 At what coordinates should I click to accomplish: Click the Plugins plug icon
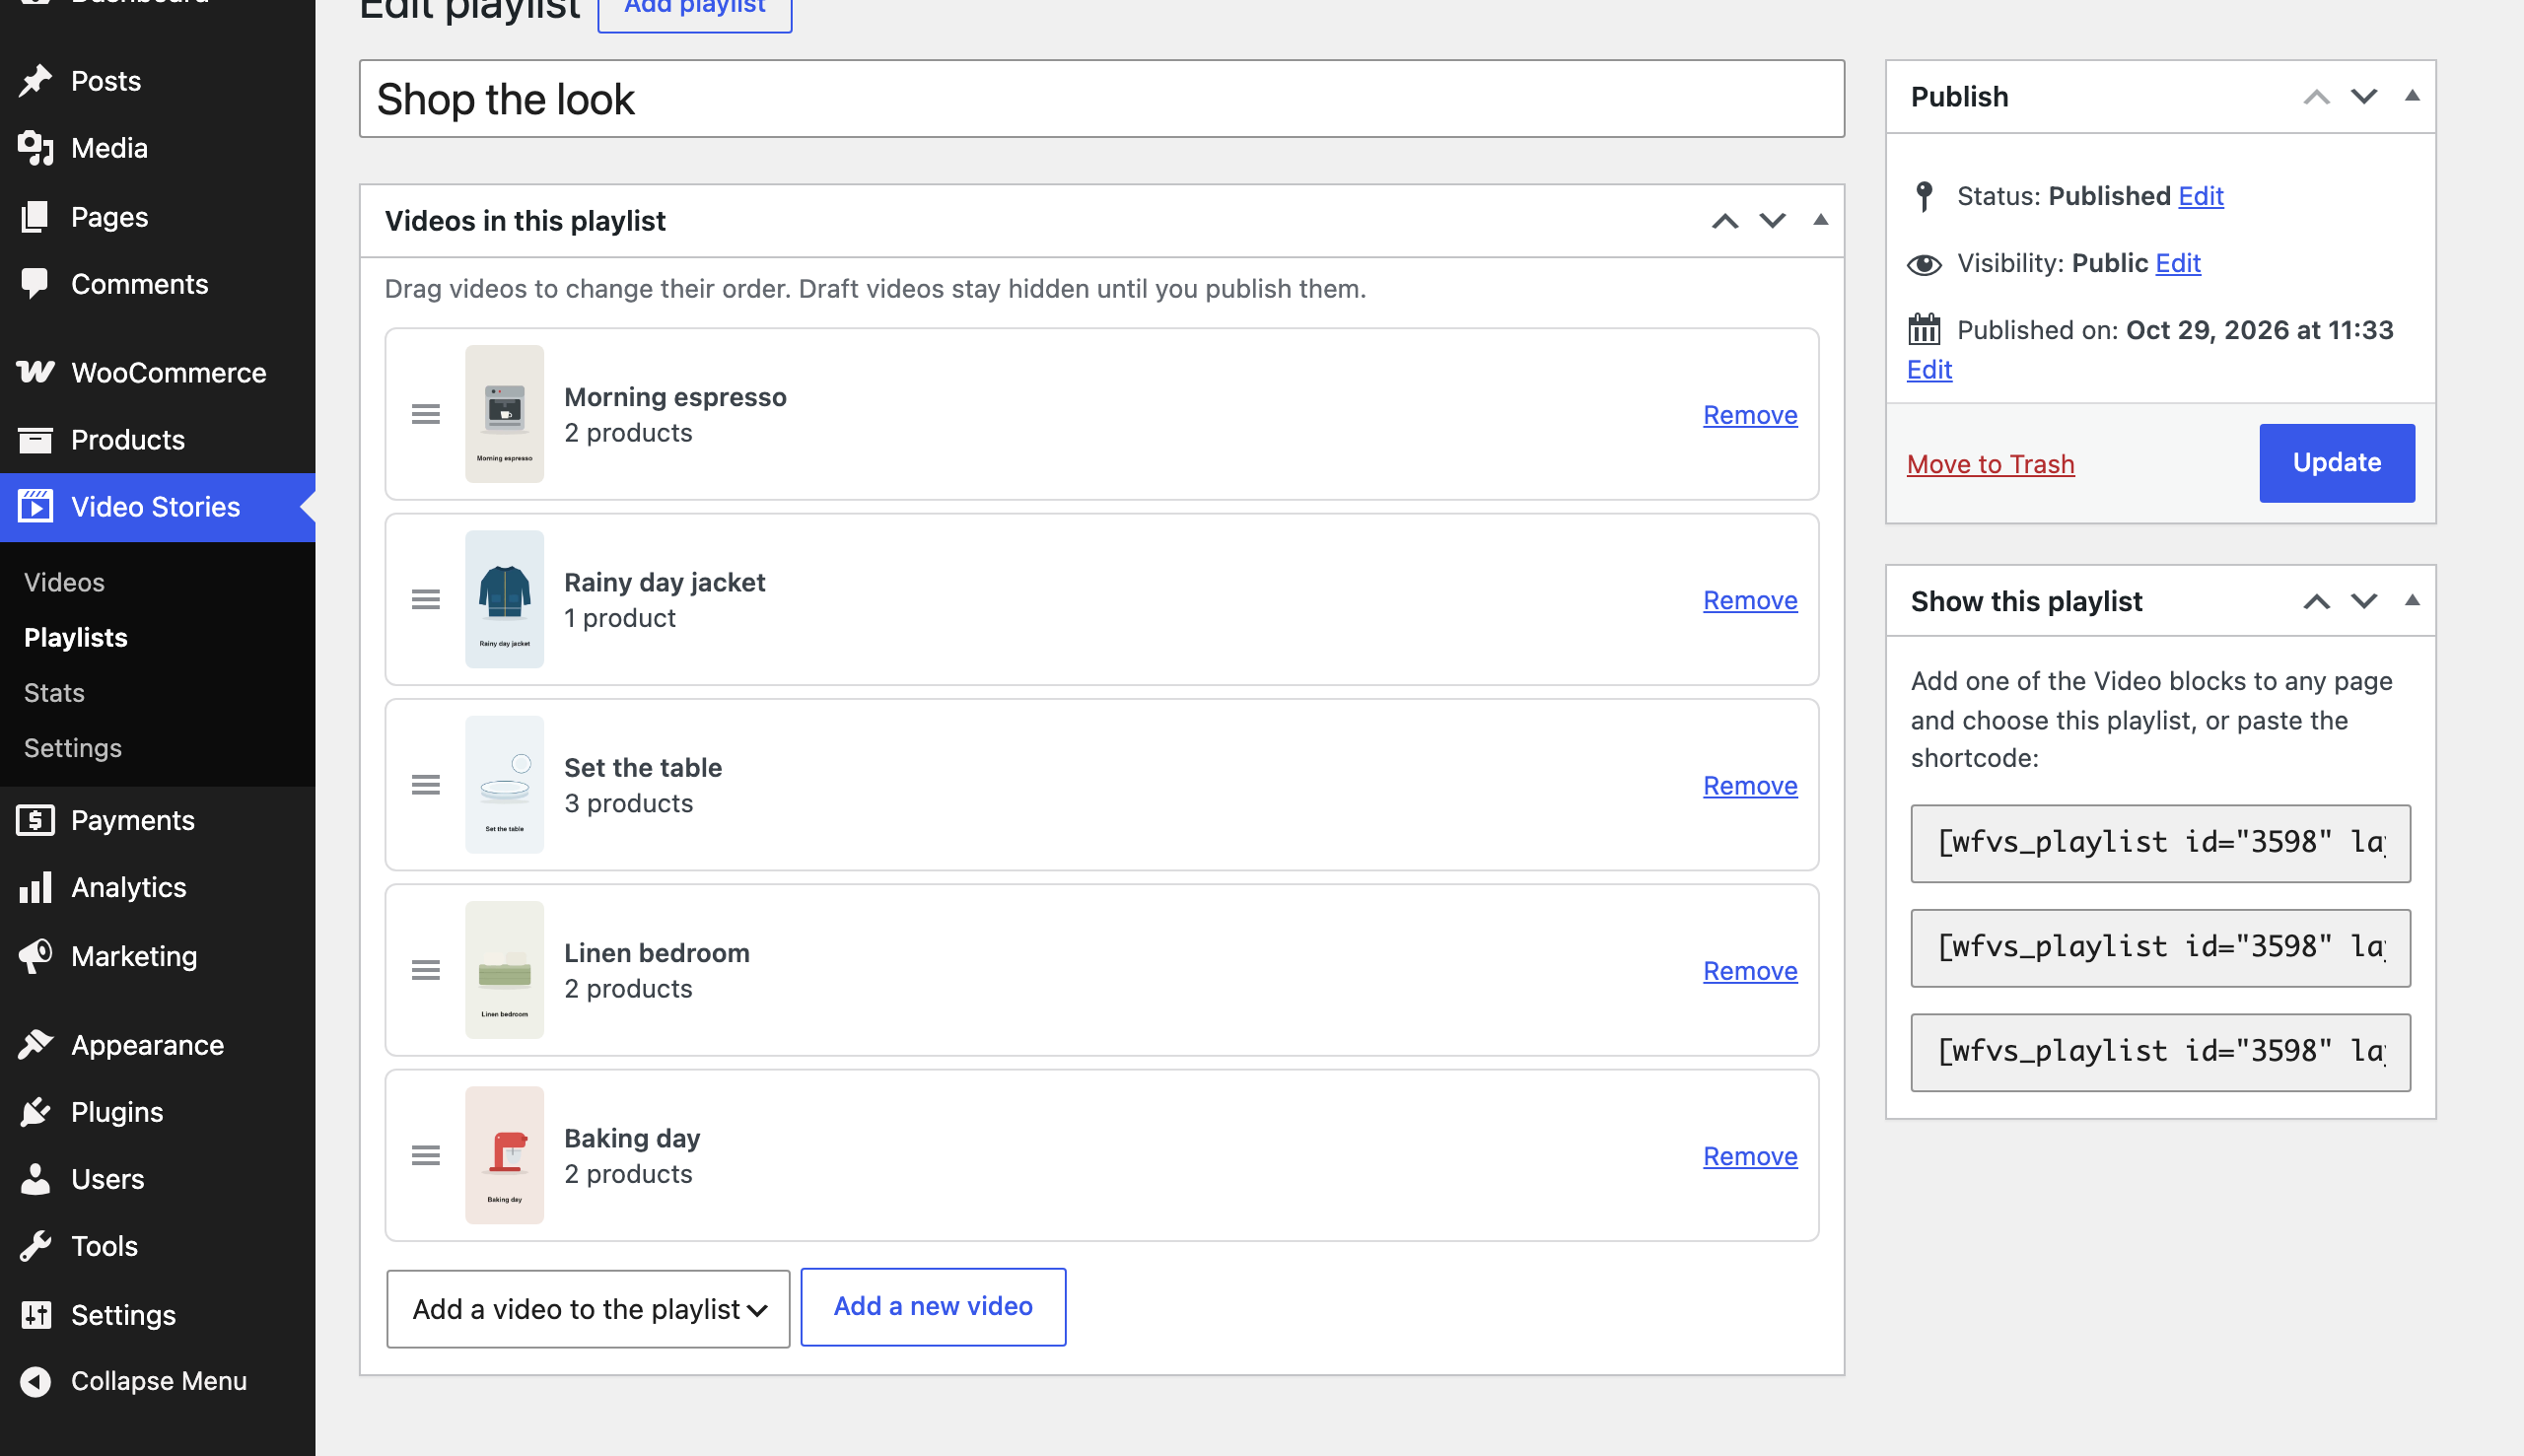coord(35,1111)
